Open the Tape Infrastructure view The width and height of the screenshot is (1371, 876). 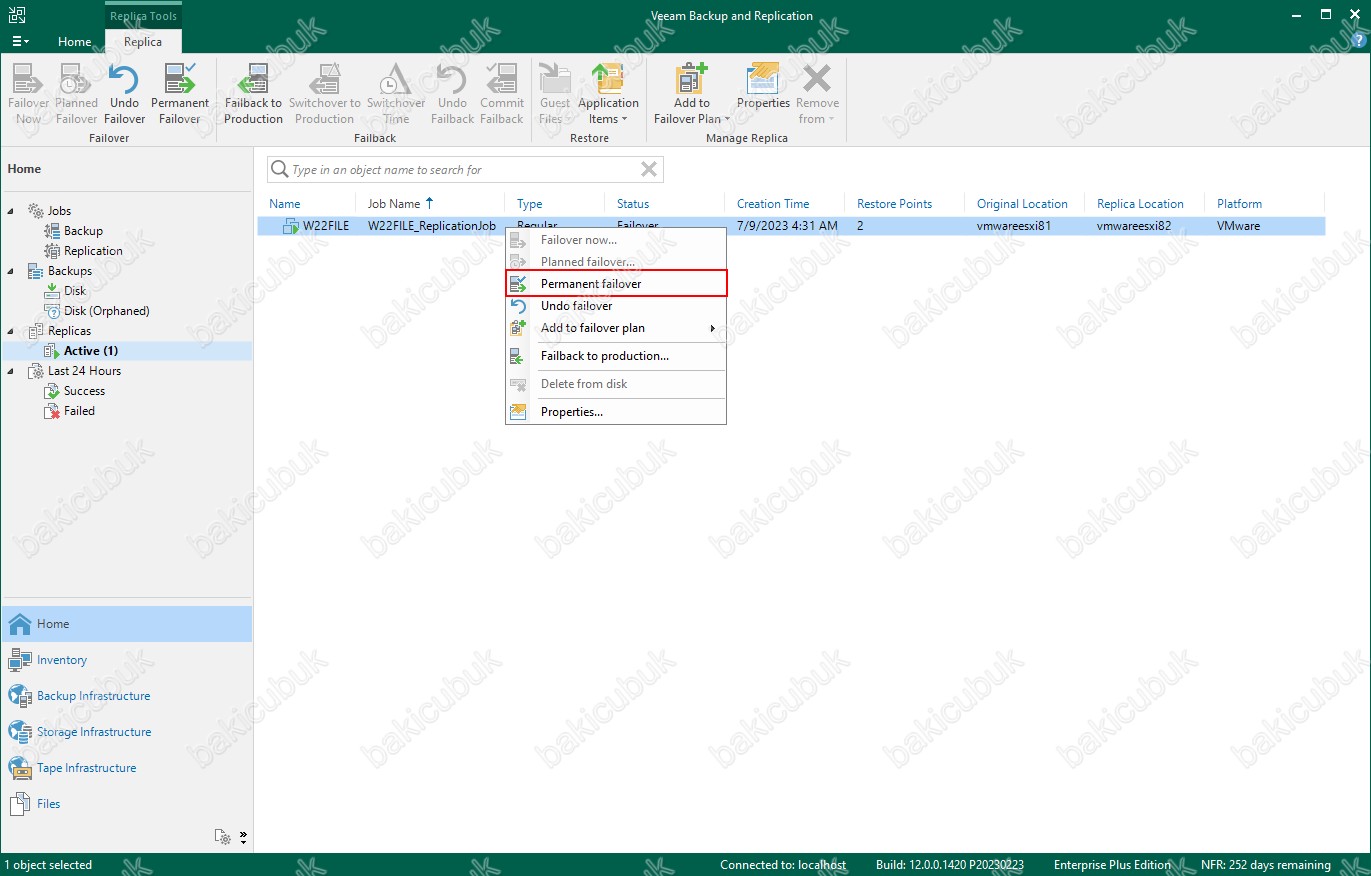(x=126, y=768)
